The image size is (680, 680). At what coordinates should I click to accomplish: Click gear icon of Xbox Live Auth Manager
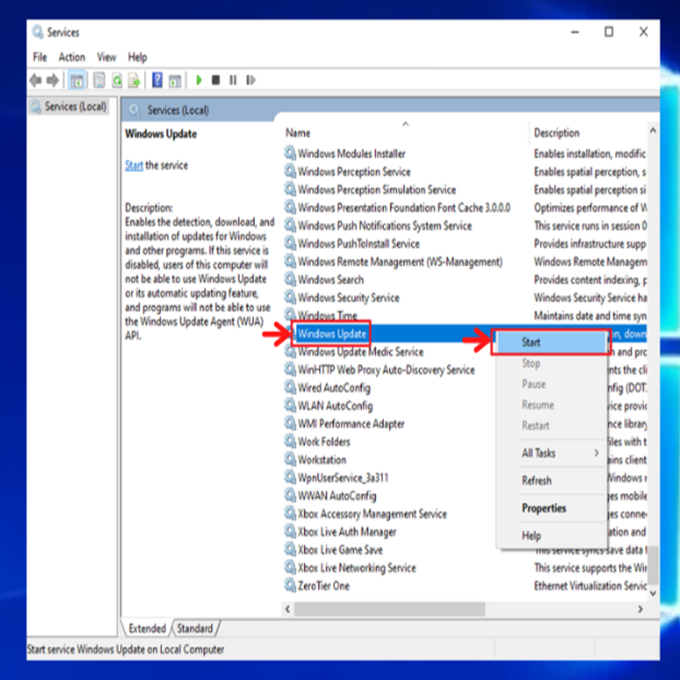pos(290,531)
